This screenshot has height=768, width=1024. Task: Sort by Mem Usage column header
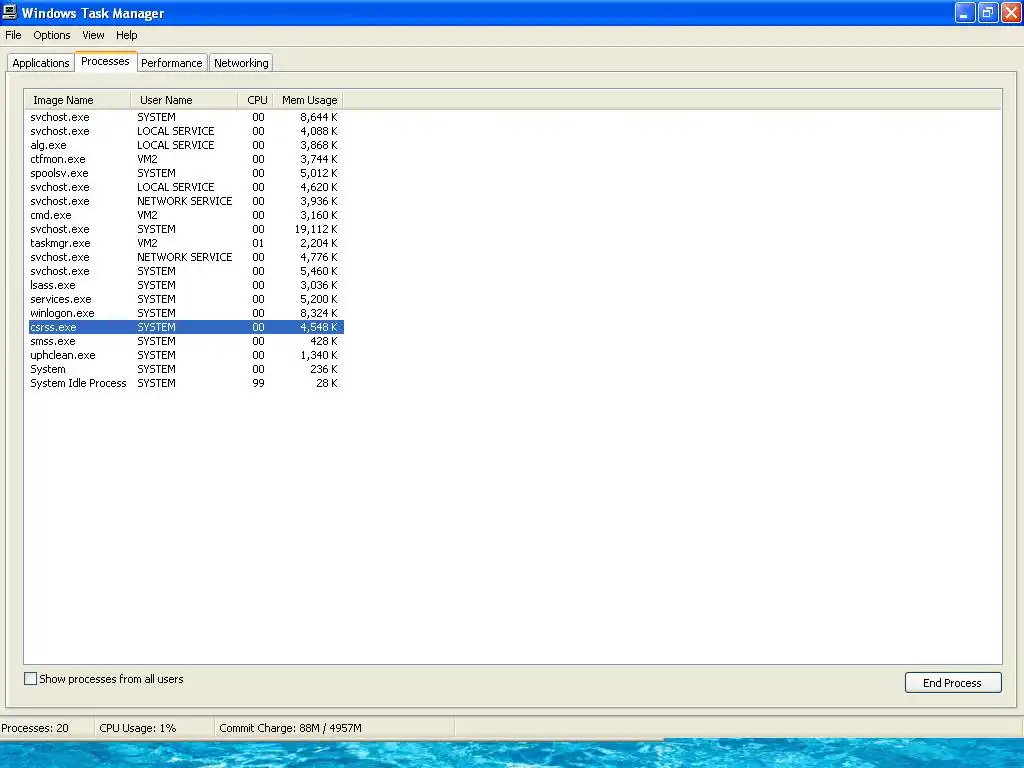(308, 100)
